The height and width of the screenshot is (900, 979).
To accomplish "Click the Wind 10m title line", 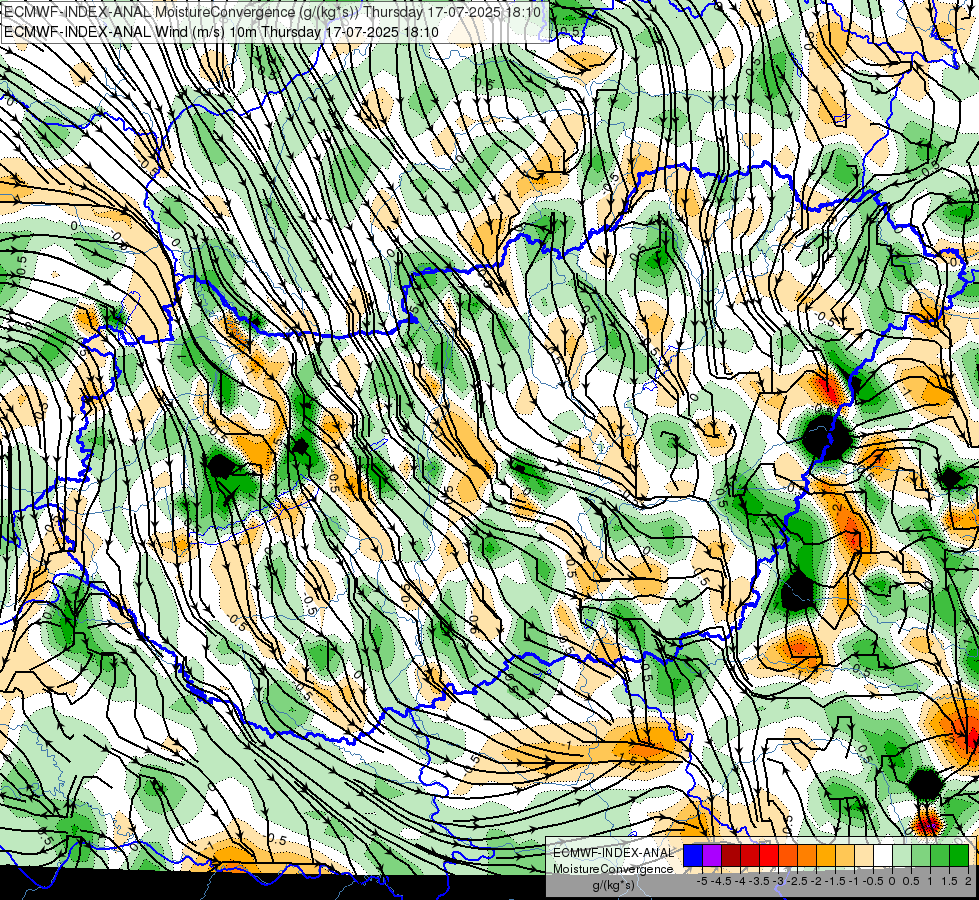I will click(x=220, y=32).
